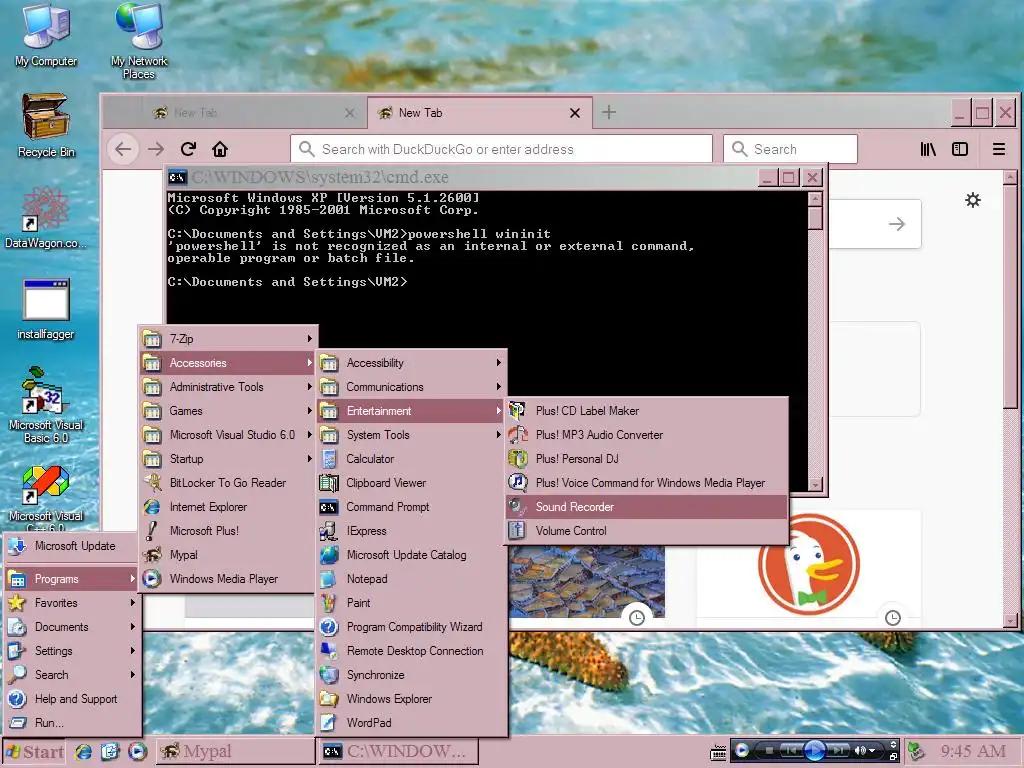The image size is (1024, 768).
Task: Expand the Startup submenu
Action: [x=229, y=459]
